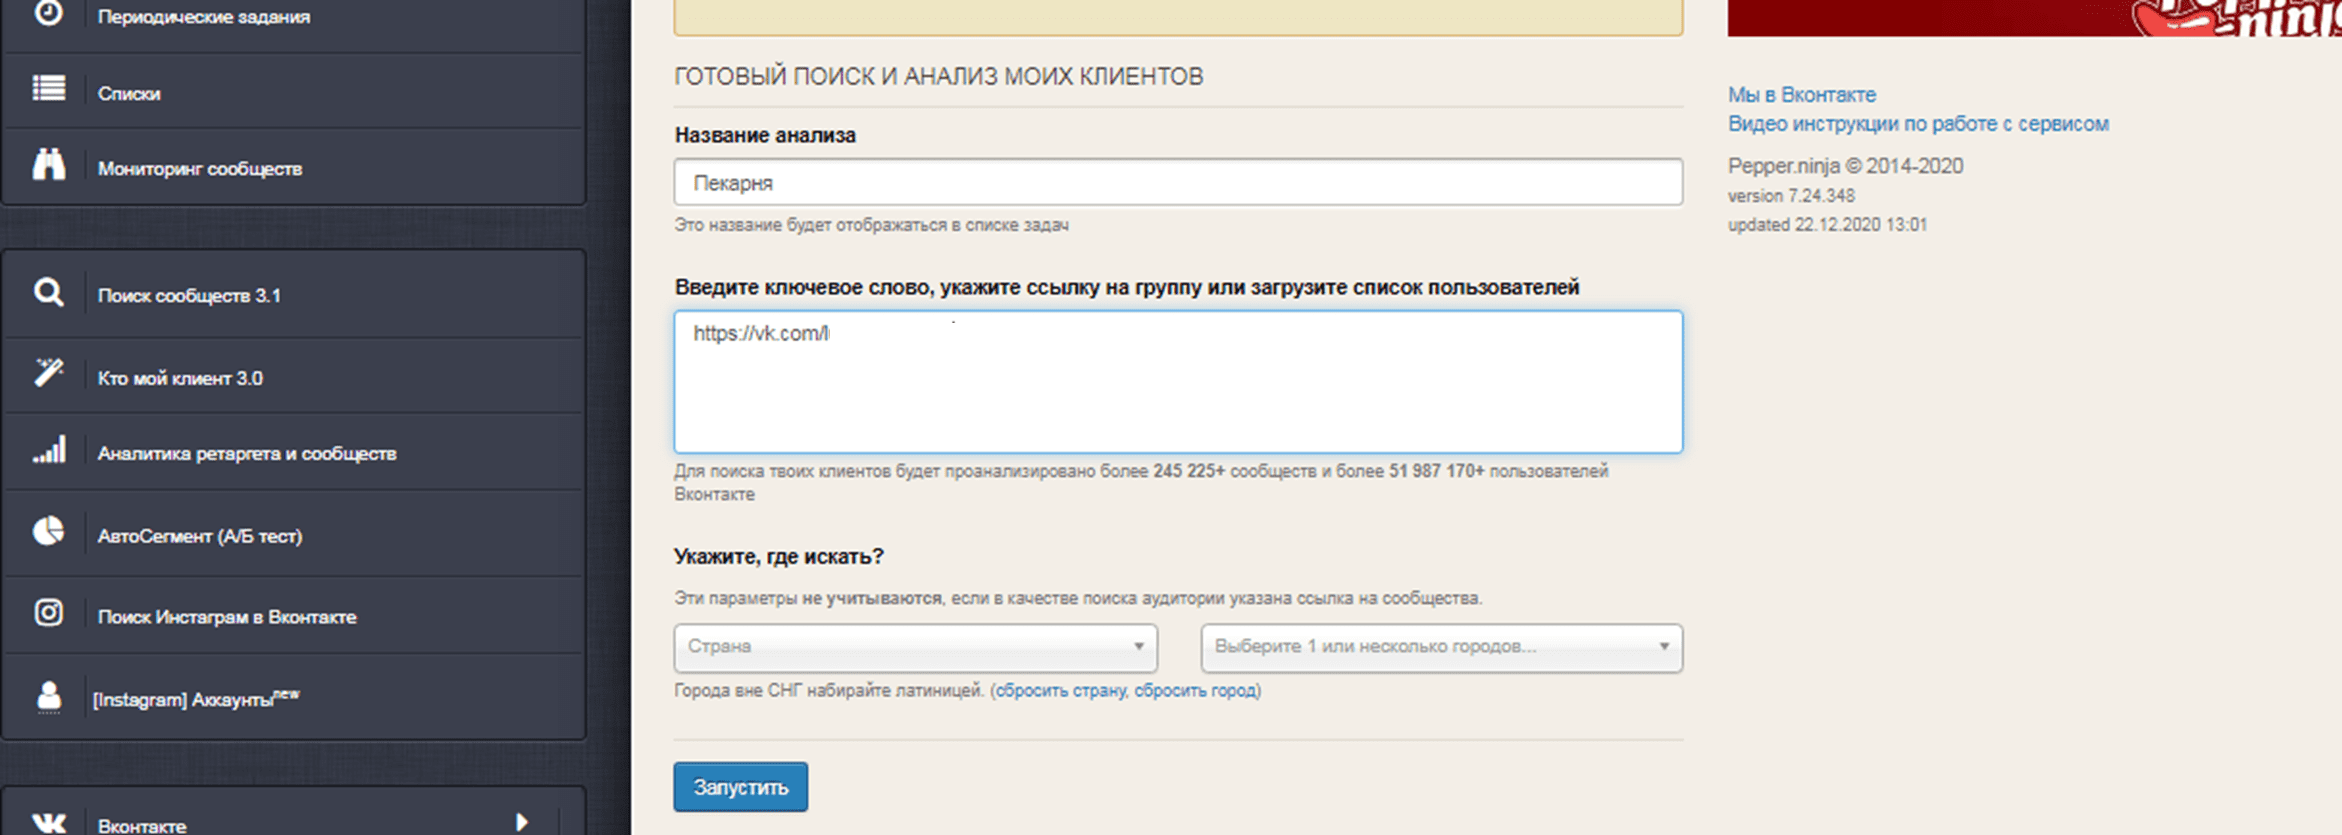Open the Мы в Вконтакте link
Image resolution: width=2342 pixels, height=835 pixels.
1802,94
